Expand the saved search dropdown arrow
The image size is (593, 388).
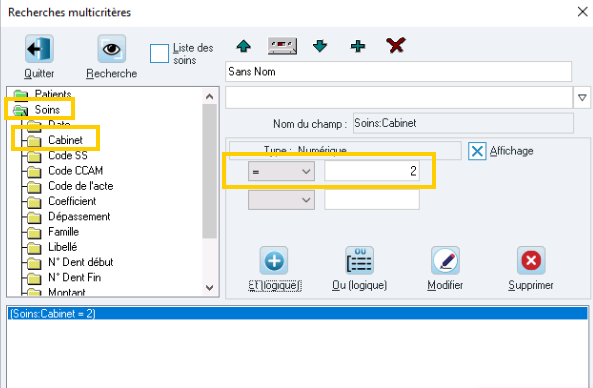(582, 98)
